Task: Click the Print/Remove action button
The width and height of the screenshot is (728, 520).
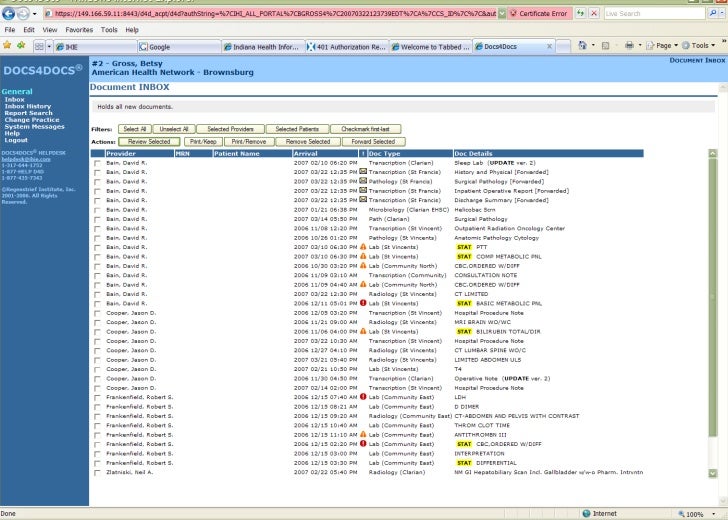Action: tap(249, 142)
